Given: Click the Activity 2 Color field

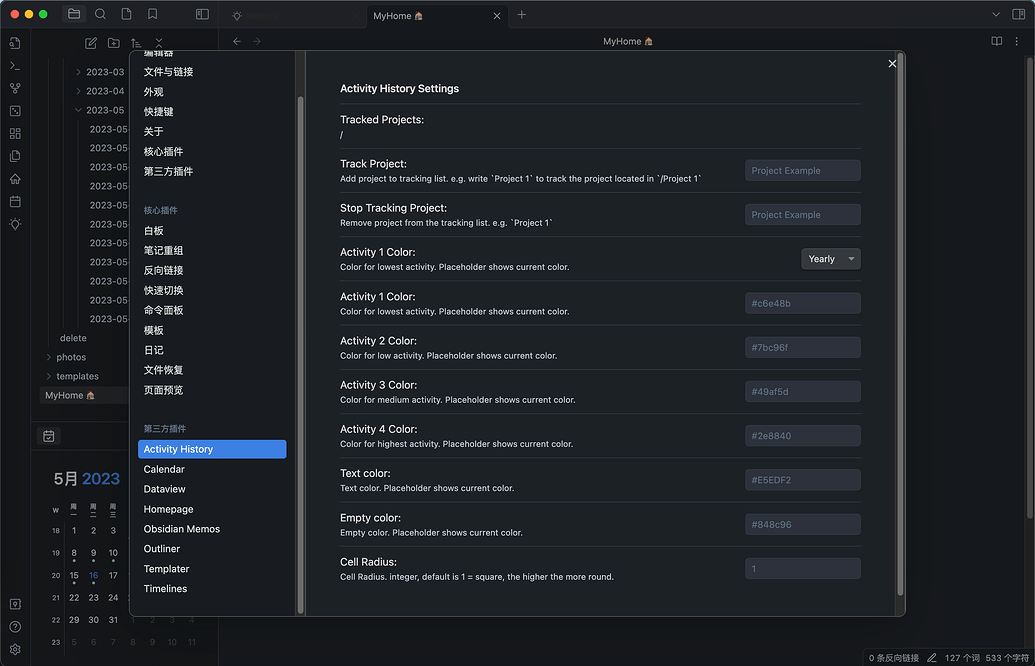Looking at the screenshot, I should 802,347.
